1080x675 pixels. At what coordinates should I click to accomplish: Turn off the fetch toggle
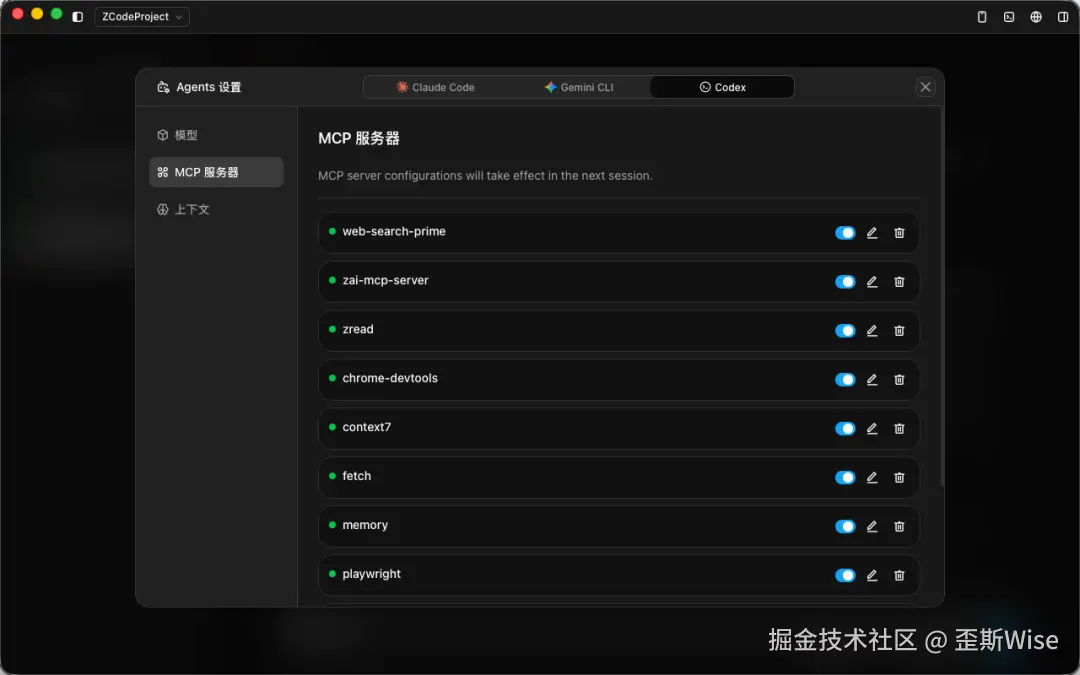(845, 477)
